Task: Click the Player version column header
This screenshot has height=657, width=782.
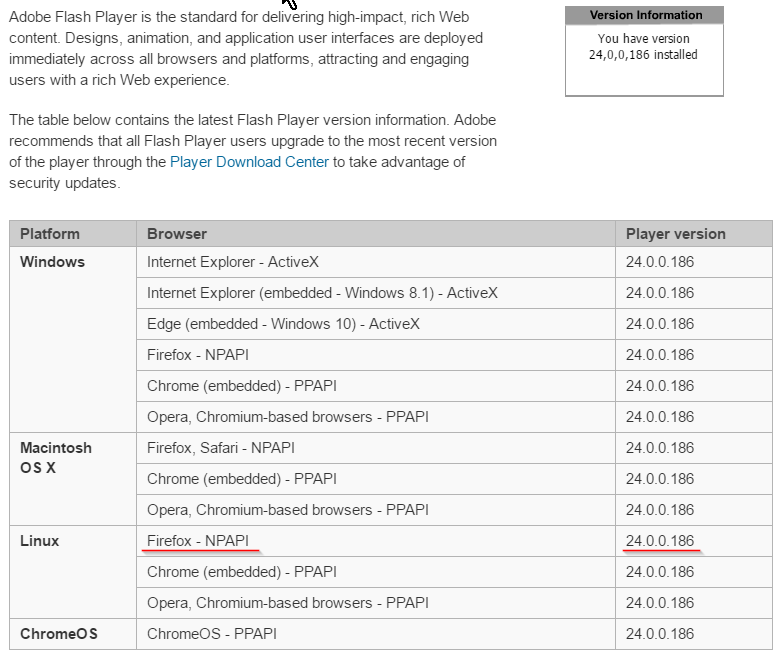Action: click(x=675, y=234)
